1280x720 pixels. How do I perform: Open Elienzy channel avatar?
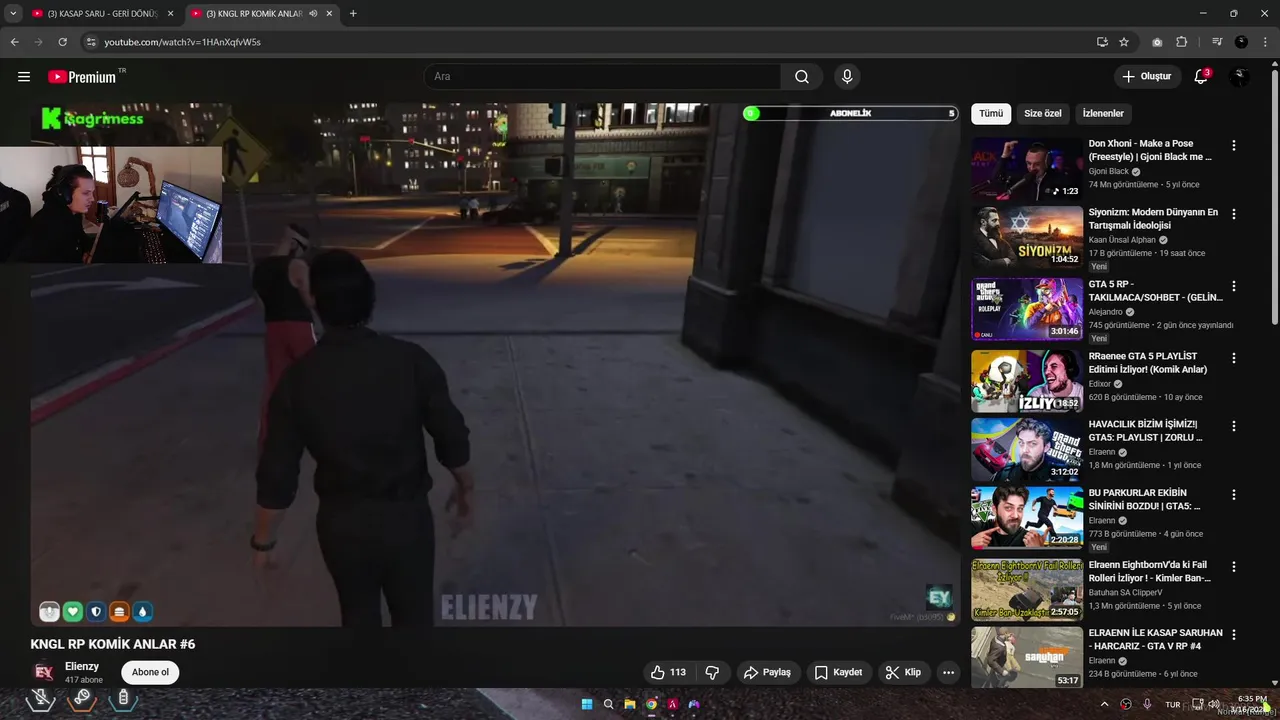point(43,672)
